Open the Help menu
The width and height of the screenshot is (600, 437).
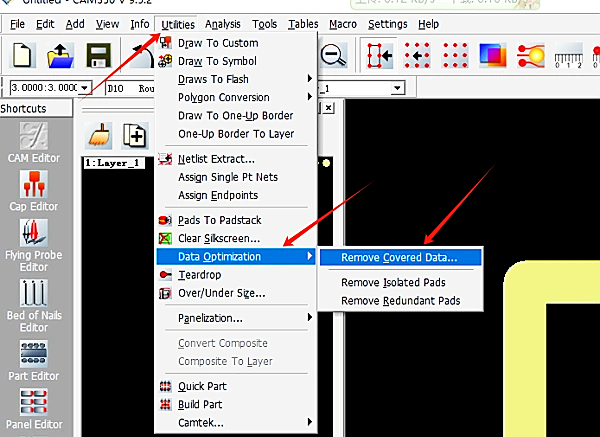click(428, 24)
